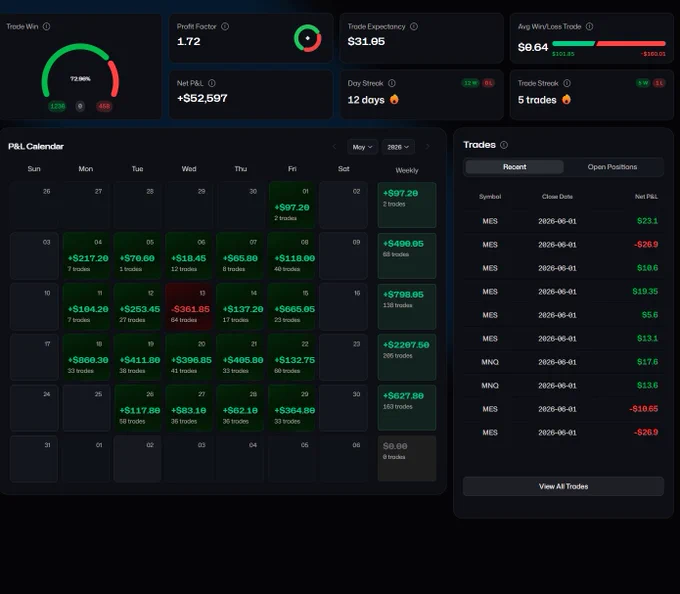The image size is (680, 594).
Task: Click the Symbol column header
Action: coord(490,197)
